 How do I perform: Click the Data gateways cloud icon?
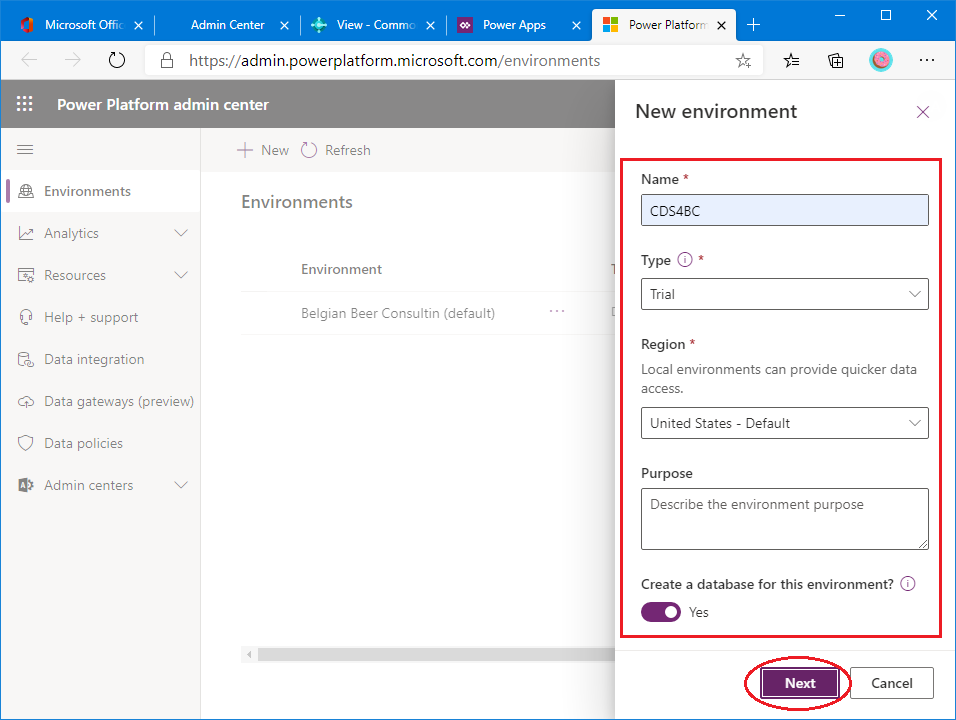coord(26,402)
